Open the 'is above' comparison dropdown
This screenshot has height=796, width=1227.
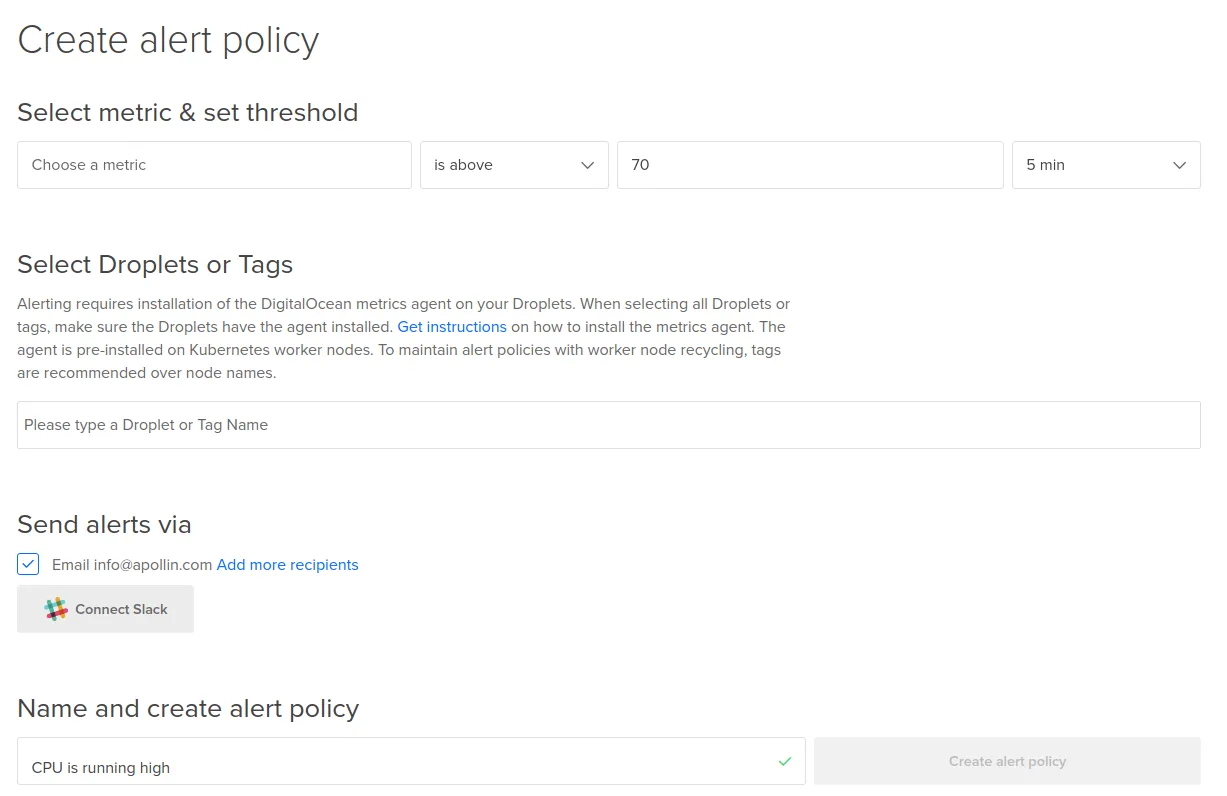tap(514, 165)
